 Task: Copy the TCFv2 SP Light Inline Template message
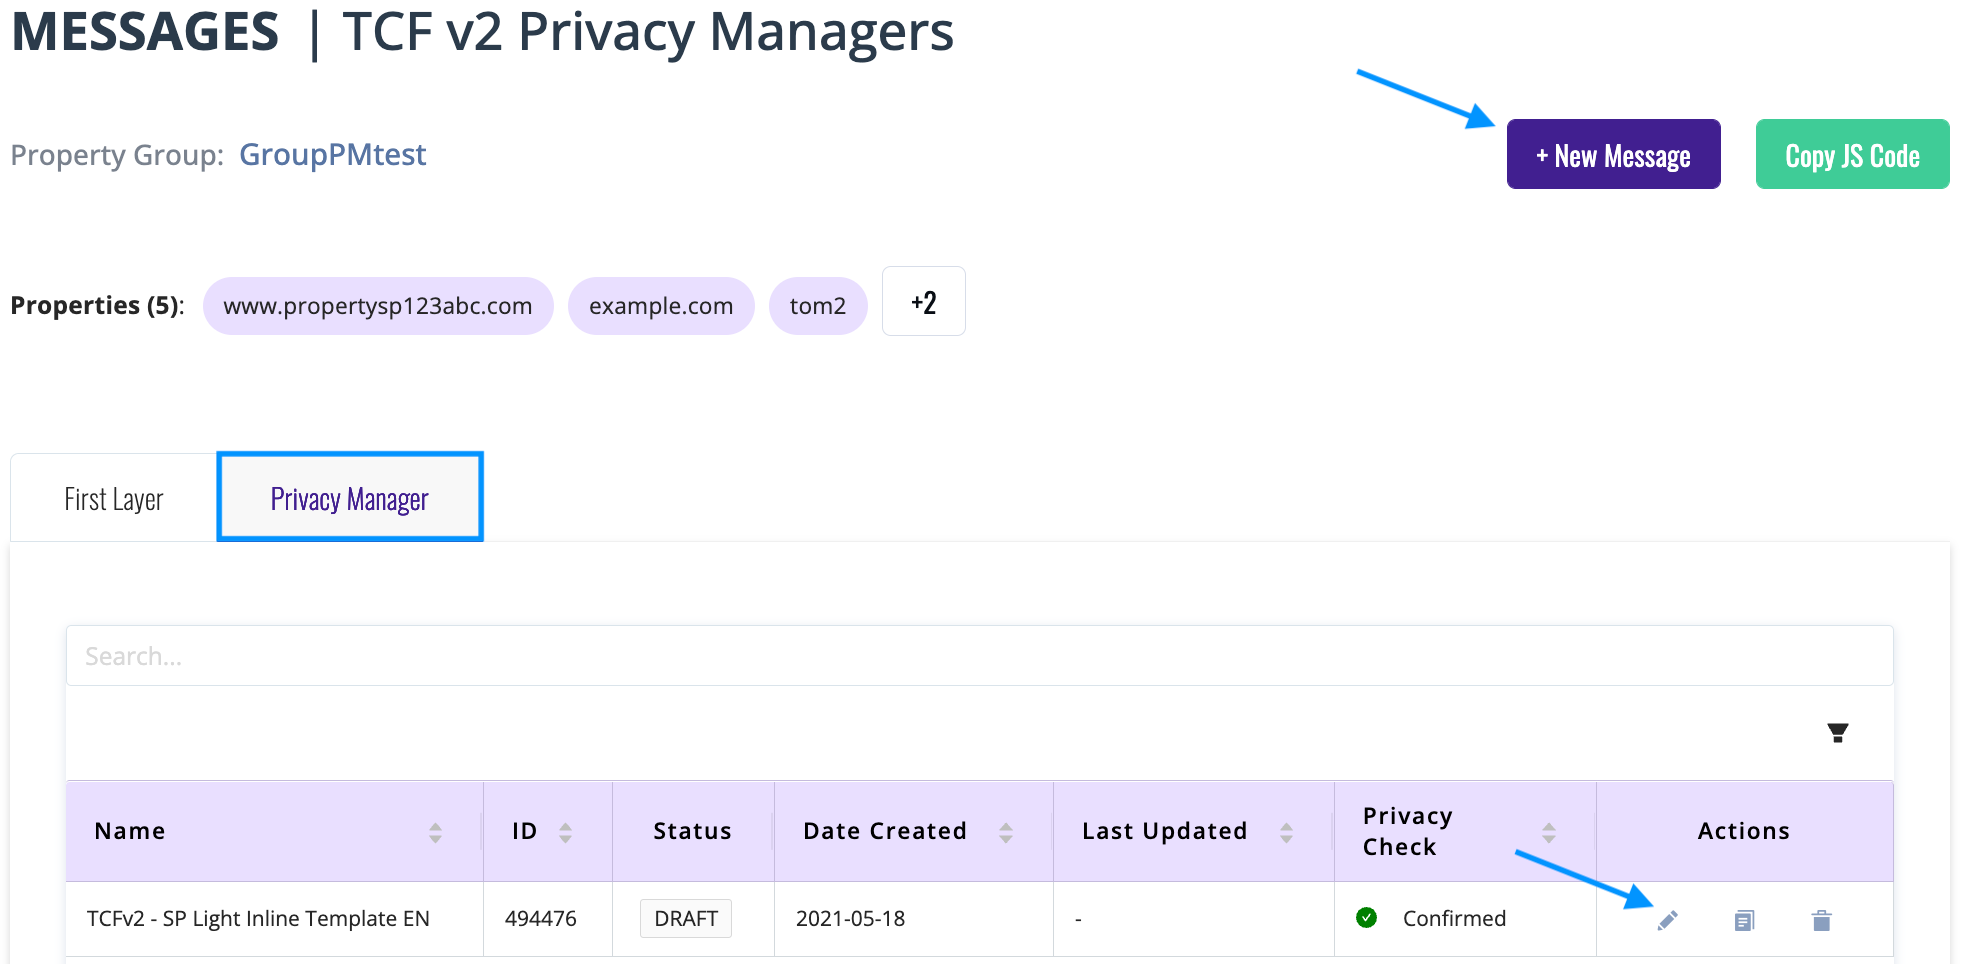pos(1744,920)
